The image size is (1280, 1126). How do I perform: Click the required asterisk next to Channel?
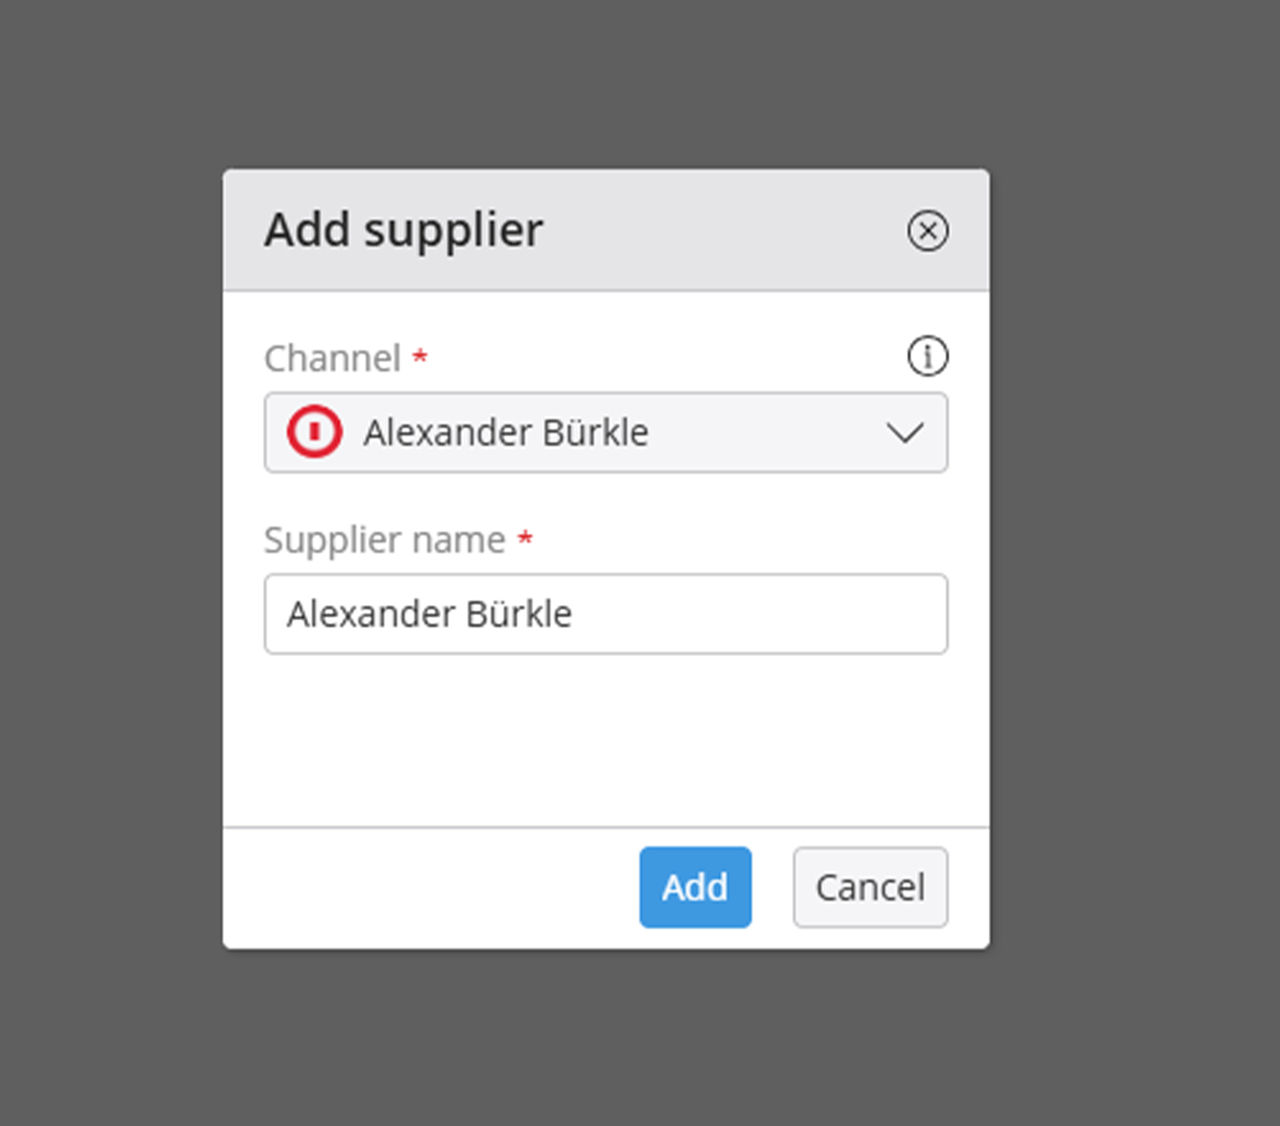click(x=420, y=355)
